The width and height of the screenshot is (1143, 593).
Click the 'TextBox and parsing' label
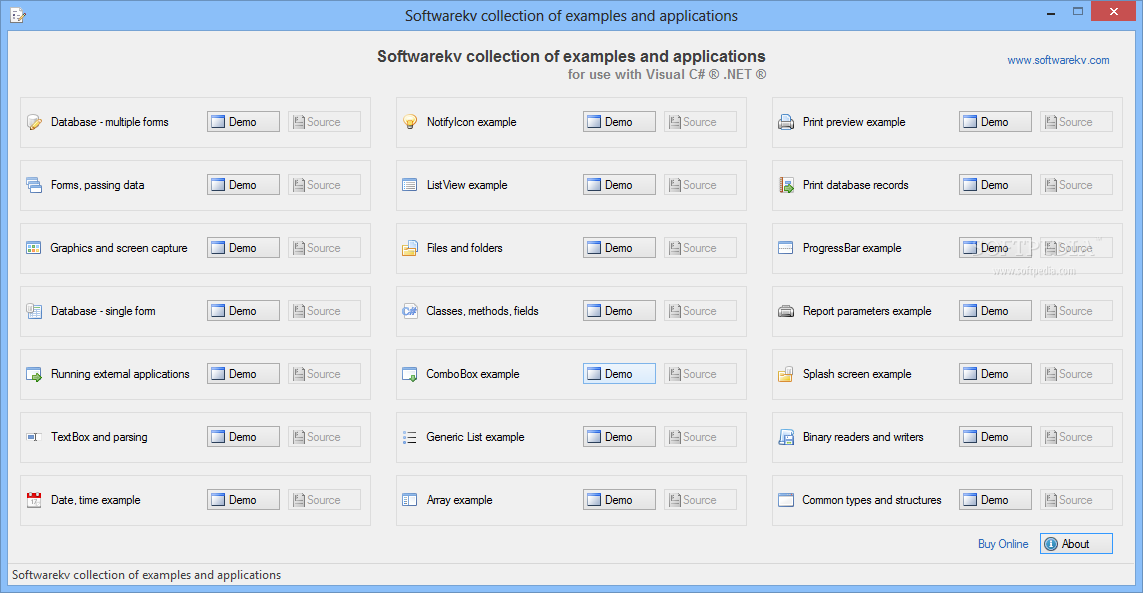pyautogui.click(x=99, y=437)
